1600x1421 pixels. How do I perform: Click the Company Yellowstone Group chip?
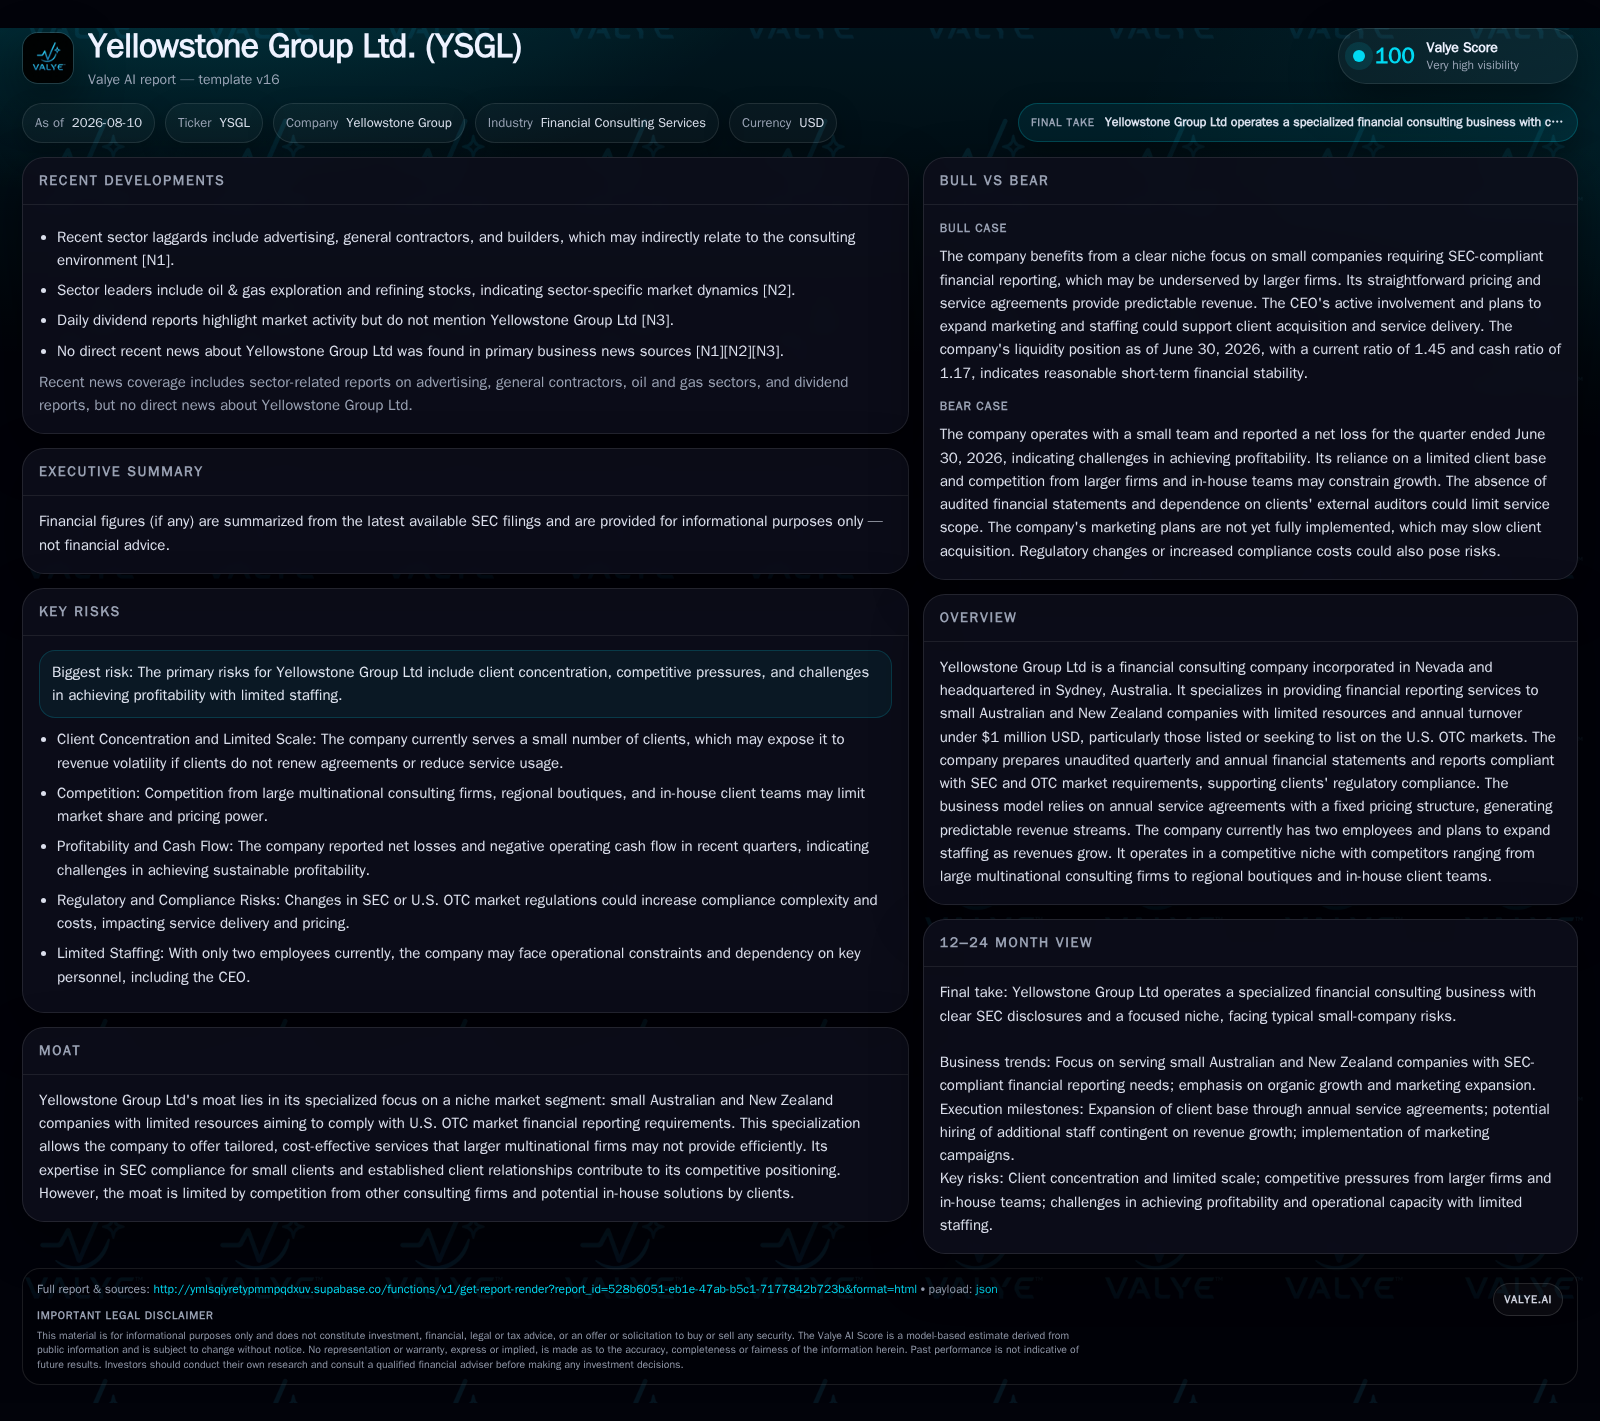[369, 123]
